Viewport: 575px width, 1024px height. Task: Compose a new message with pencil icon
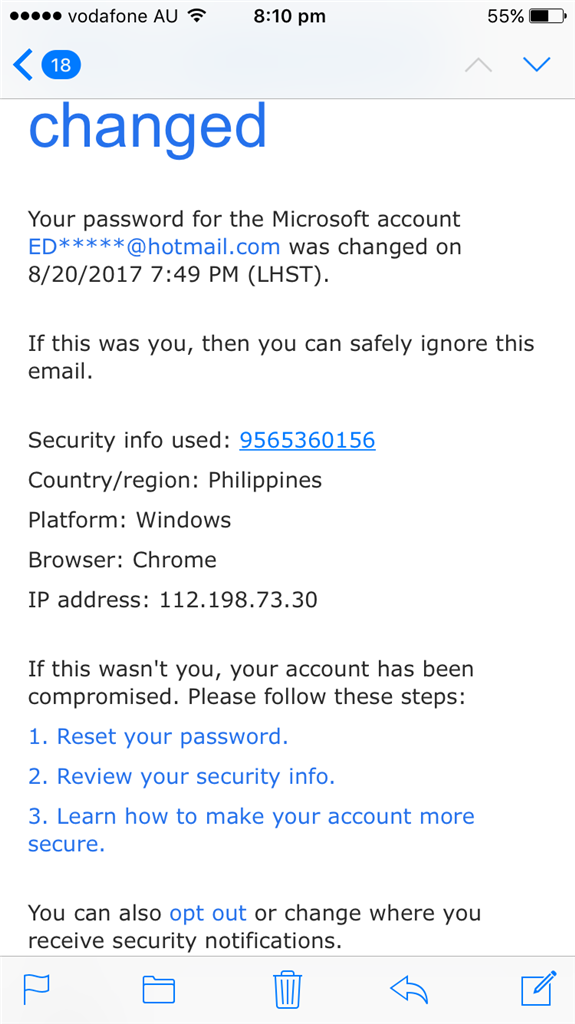coord(538,987)
